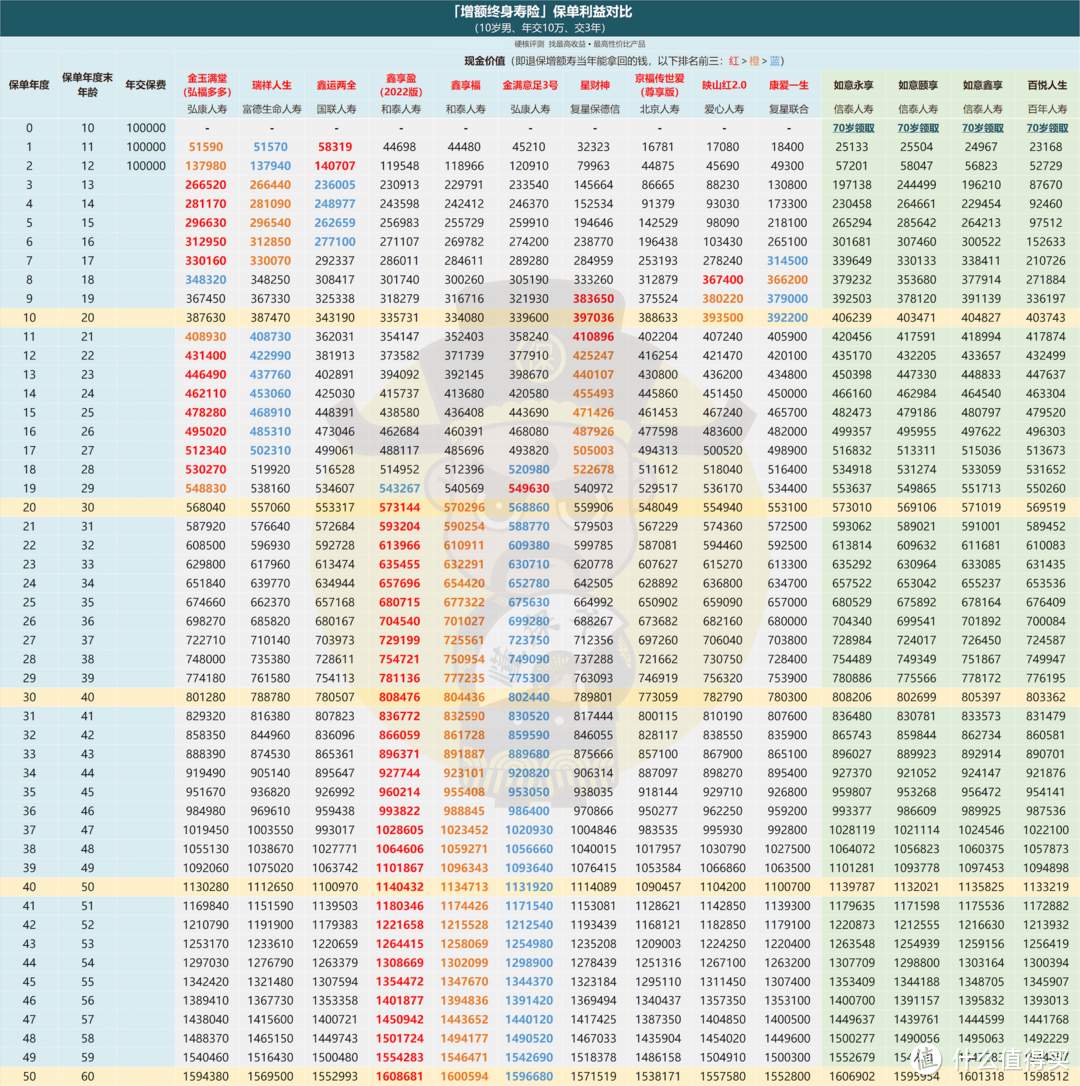
Task: Click the cell with value 16781
Action: pyautogui.click(x=658, y=147)
